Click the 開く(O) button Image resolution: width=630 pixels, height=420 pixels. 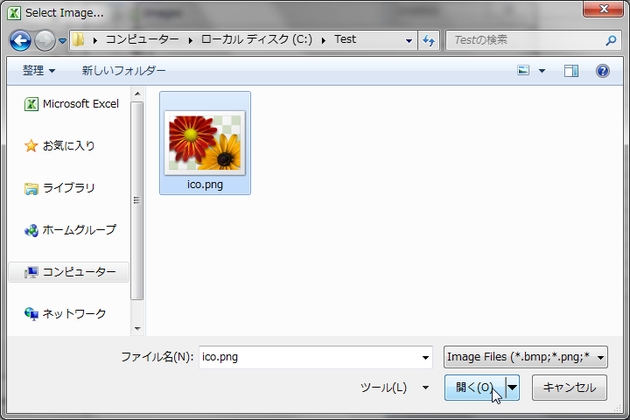(x=475, y=387)
